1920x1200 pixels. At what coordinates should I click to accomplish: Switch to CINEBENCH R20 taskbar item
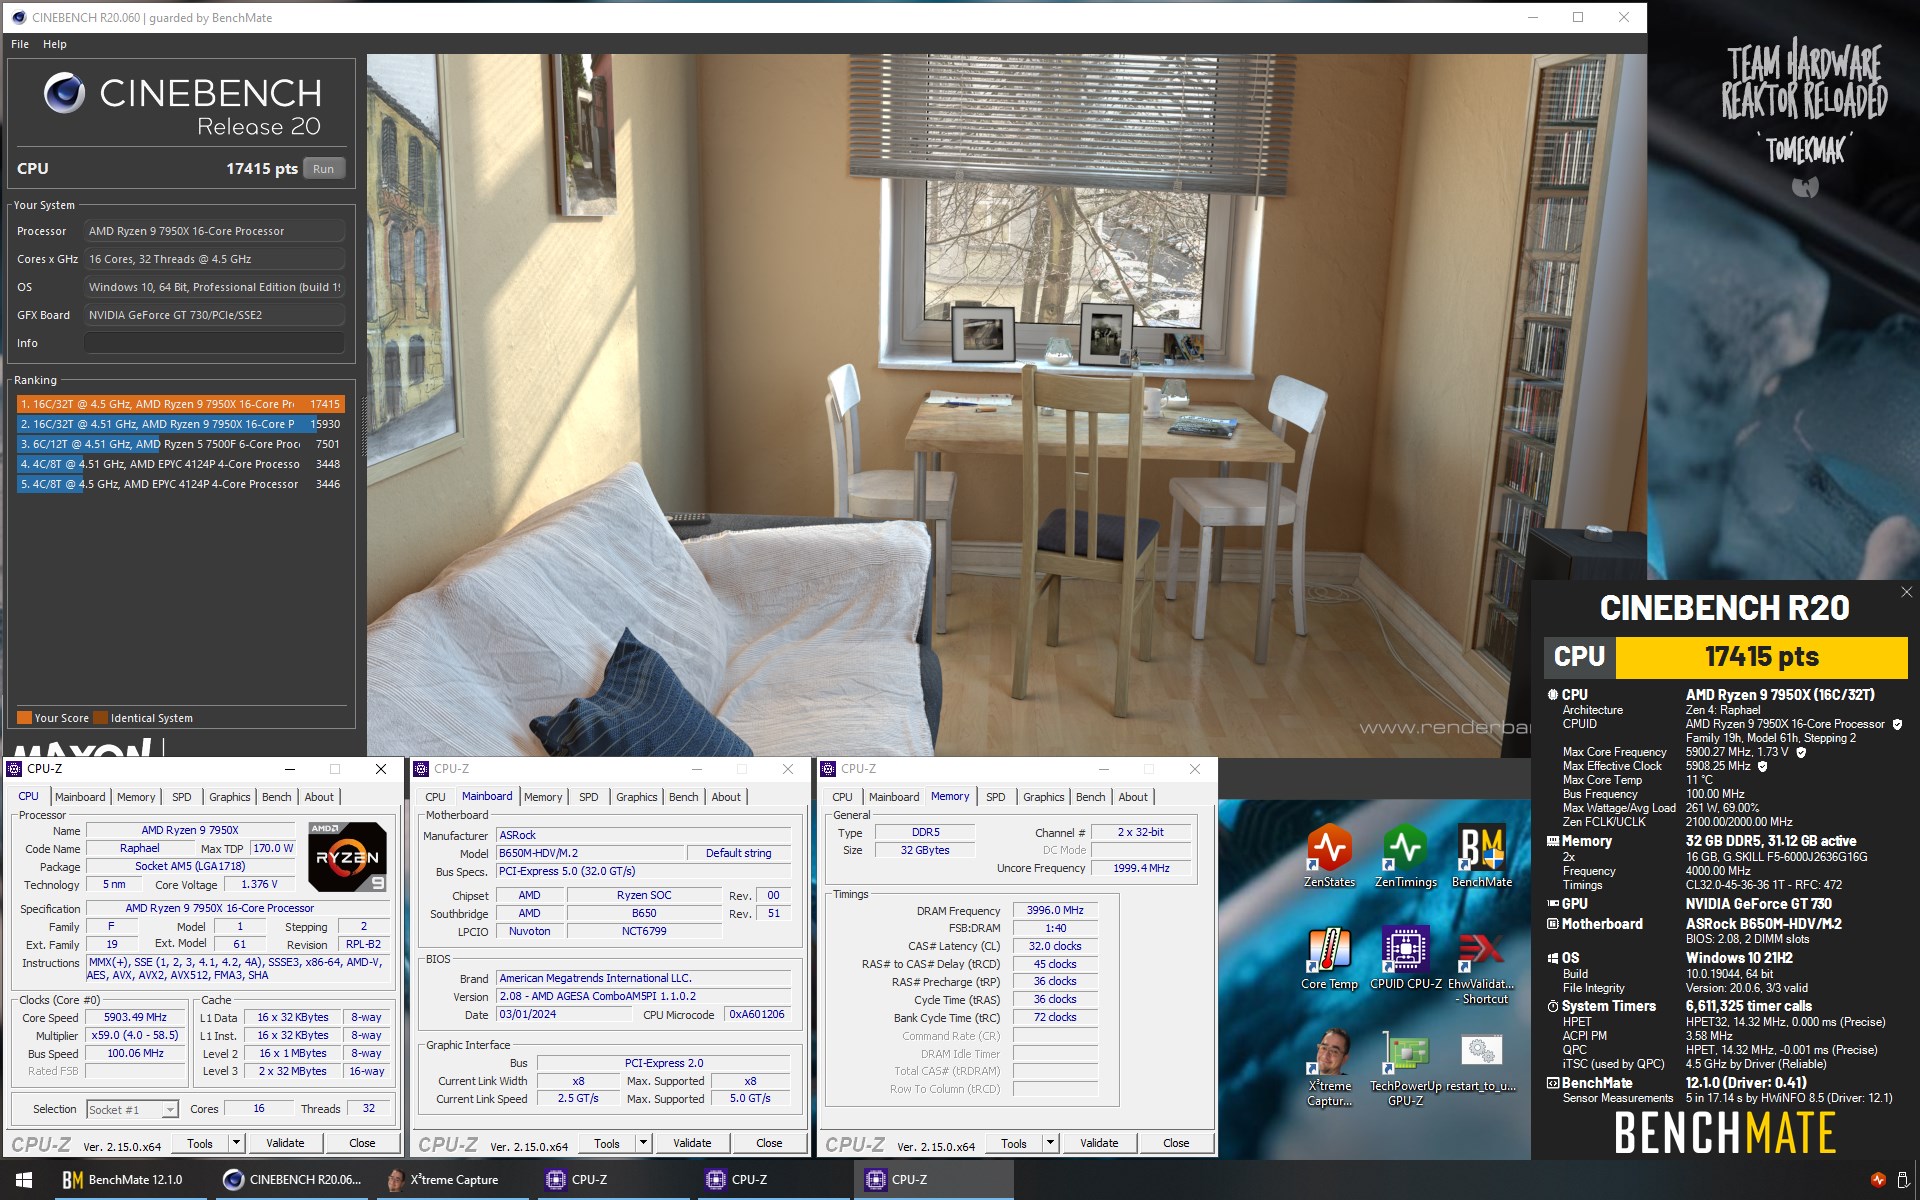click(292, 1180)
